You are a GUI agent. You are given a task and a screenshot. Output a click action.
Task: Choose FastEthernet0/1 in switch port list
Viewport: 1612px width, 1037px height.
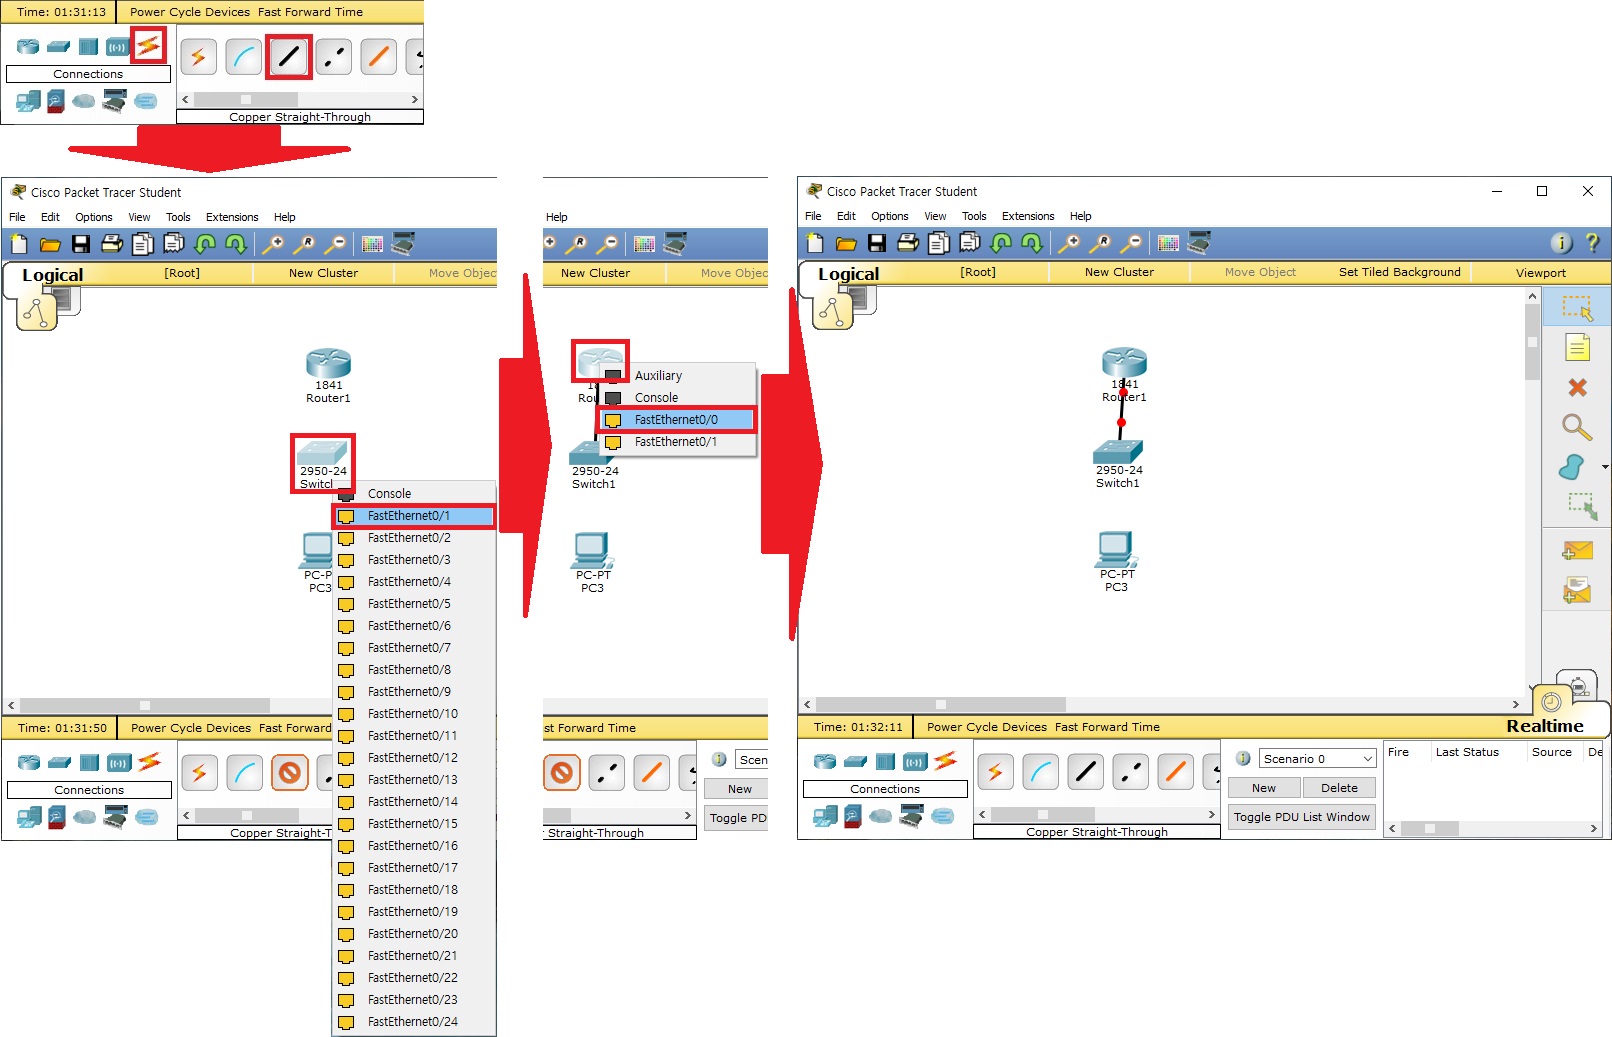click(x=414, y=516)
